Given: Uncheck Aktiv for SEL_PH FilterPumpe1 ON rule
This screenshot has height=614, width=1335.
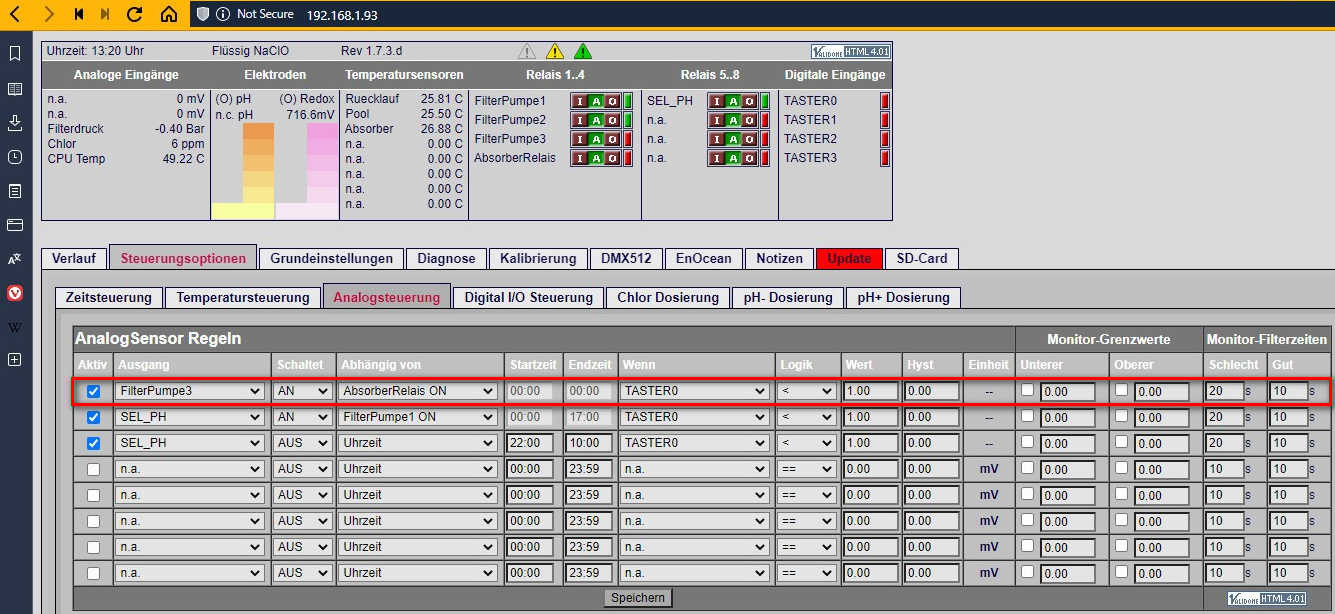Looking at the screenshot, I should (93, 417).
